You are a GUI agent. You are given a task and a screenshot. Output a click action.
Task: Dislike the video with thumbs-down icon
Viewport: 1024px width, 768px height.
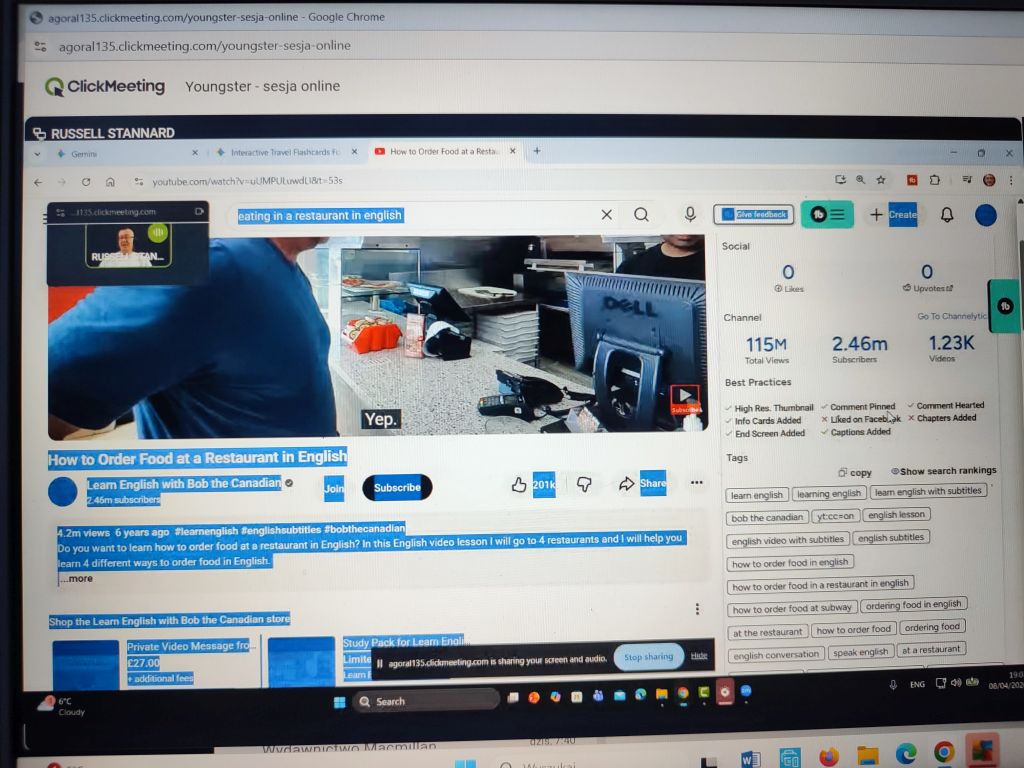585,485
